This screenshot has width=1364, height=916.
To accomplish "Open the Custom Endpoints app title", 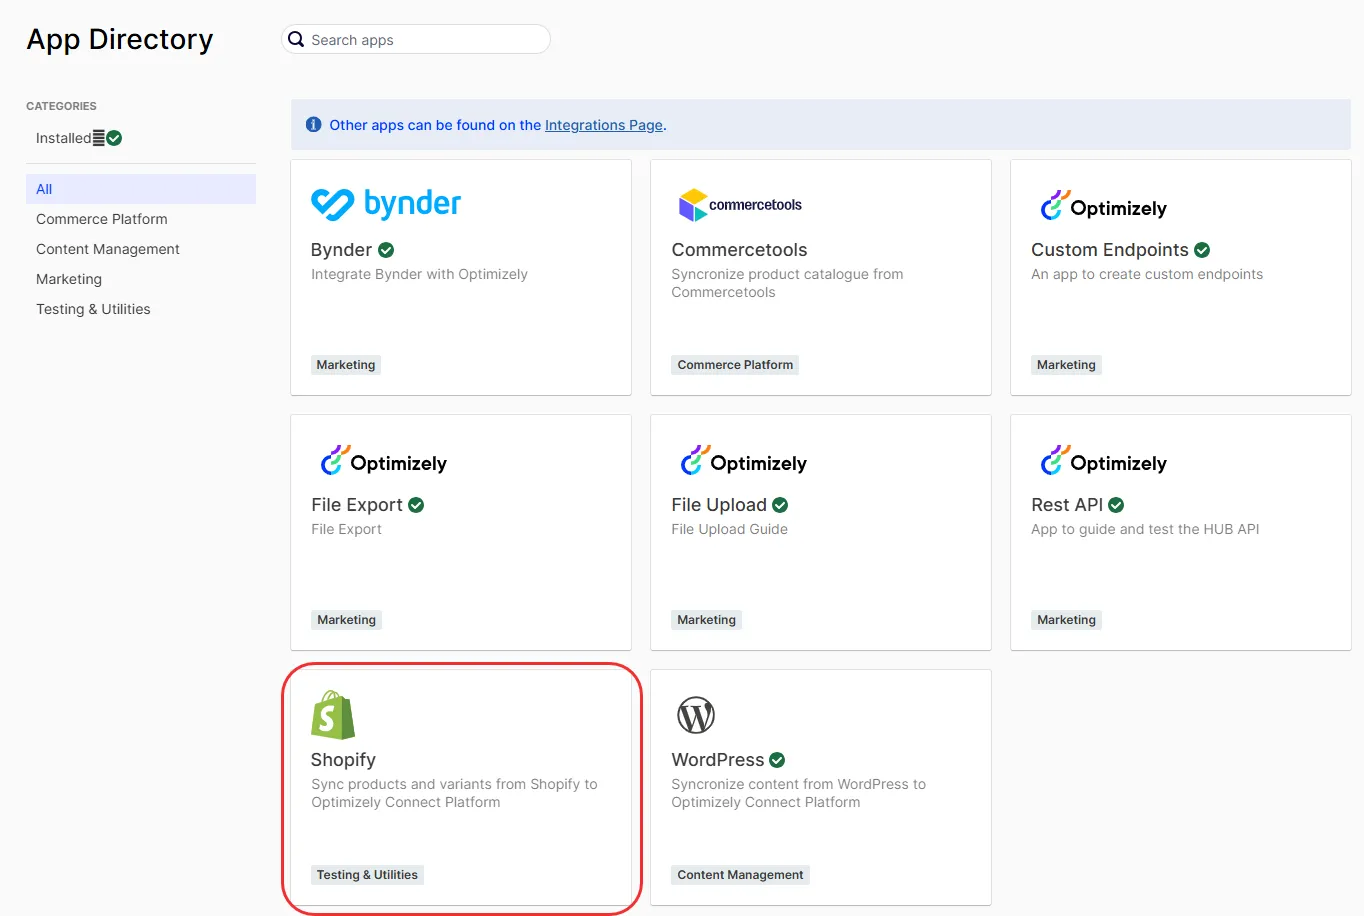I will tap(1110, 250).
